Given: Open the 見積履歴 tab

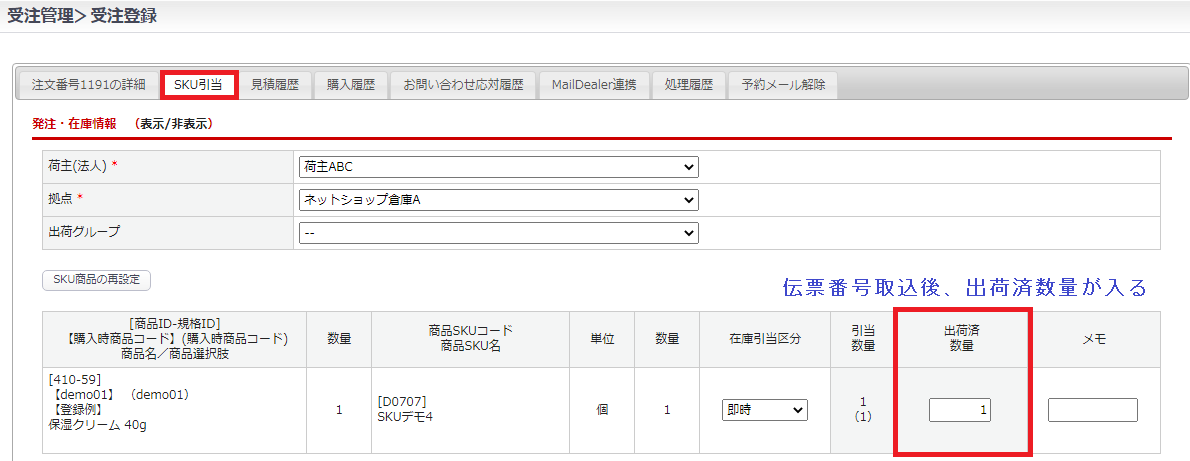Looking at the screenshot, I should 274,85.
